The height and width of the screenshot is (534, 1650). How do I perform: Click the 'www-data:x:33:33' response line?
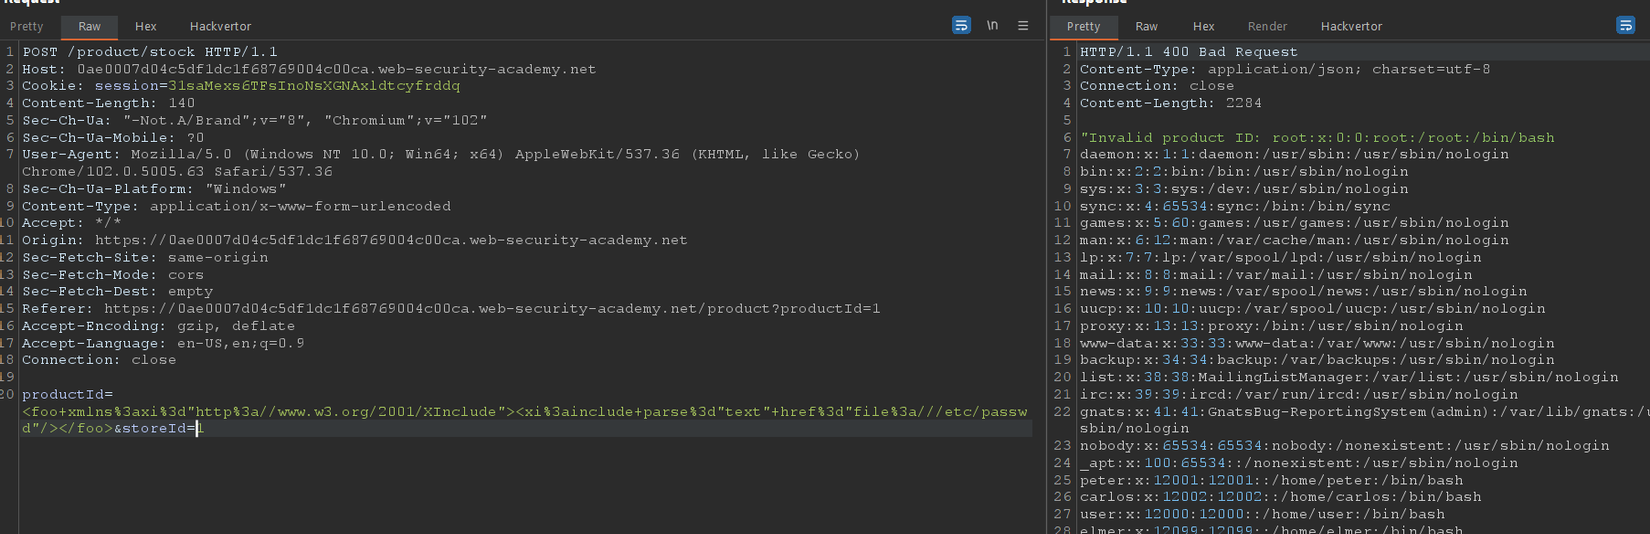coord(1317,343)
